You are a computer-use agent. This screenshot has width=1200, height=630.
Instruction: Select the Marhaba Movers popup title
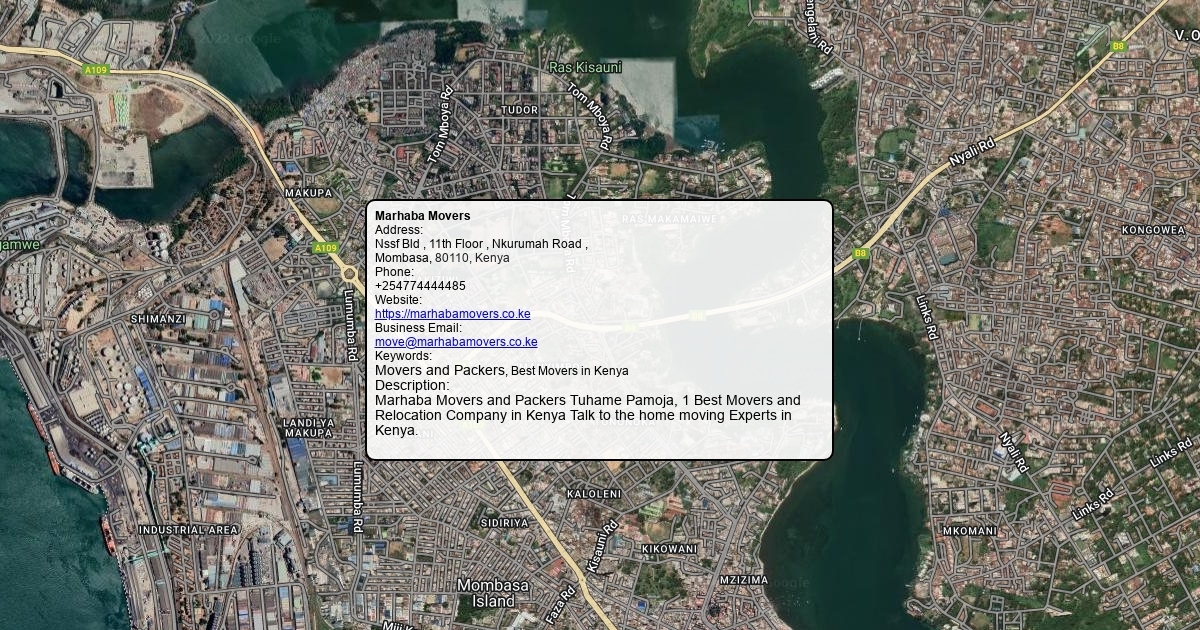tap(422, 216)
